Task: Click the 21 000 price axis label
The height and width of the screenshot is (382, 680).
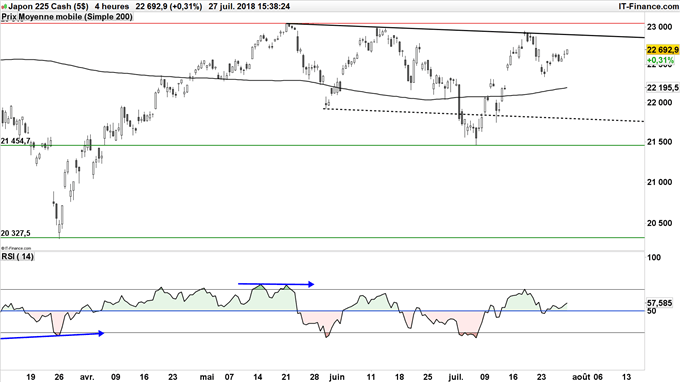Action: [659, 183]
